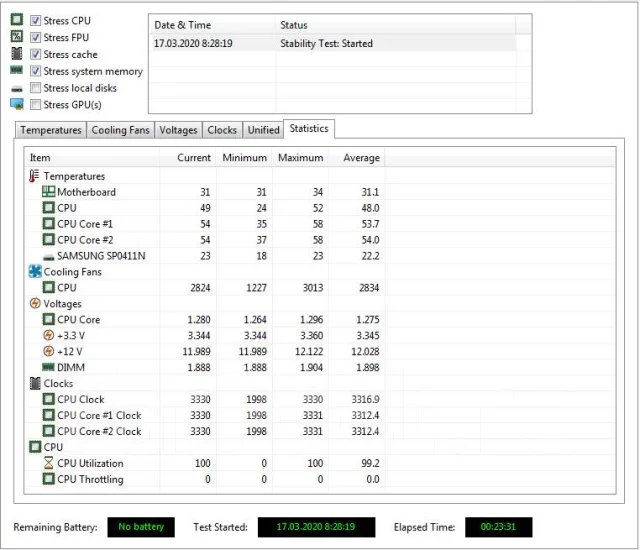This screenshot has width=640, height=550.
Task: Click the Clocks group heading
Action: (x=58, y=384)
